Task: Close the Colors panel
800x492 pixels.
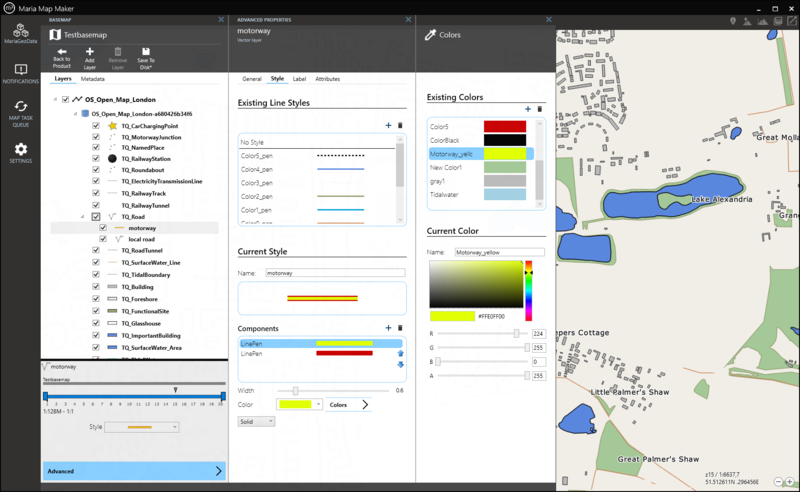Action: tap(548, 19)
